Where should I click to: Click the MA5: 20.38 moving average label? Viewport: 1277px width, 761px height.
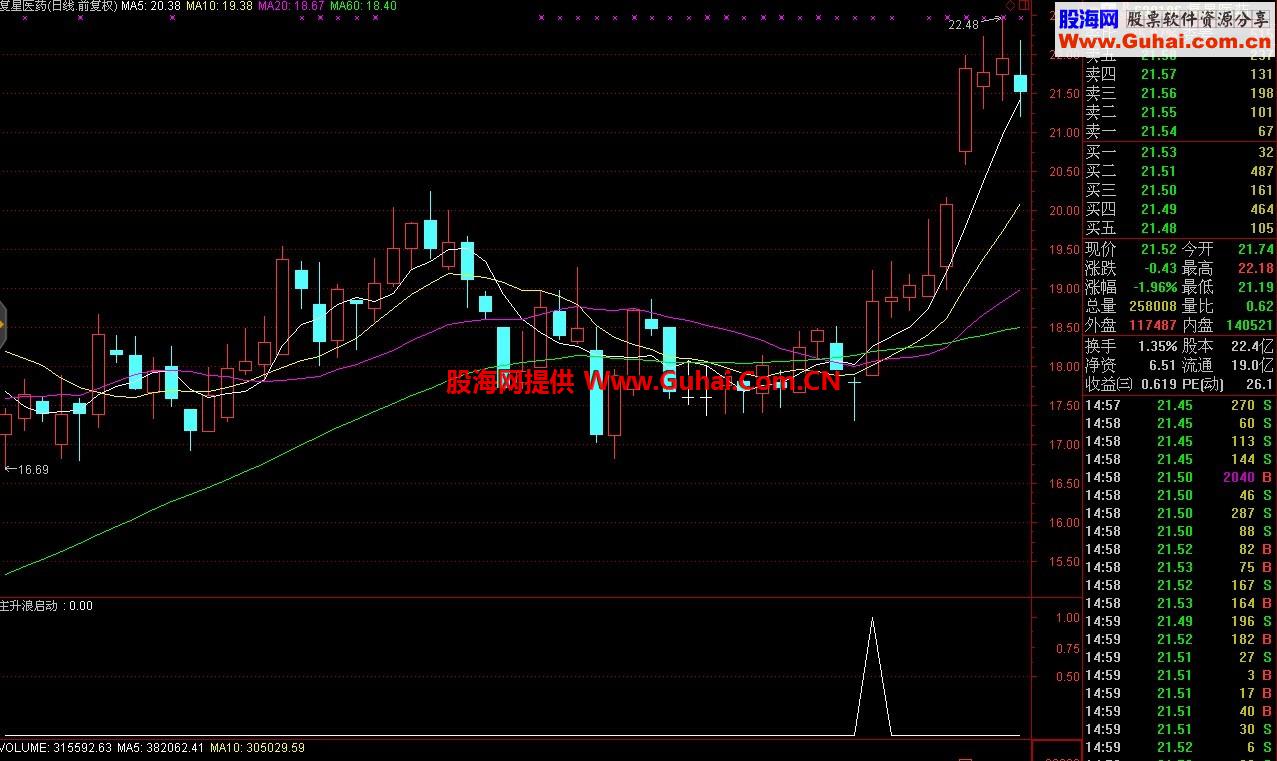150,6
